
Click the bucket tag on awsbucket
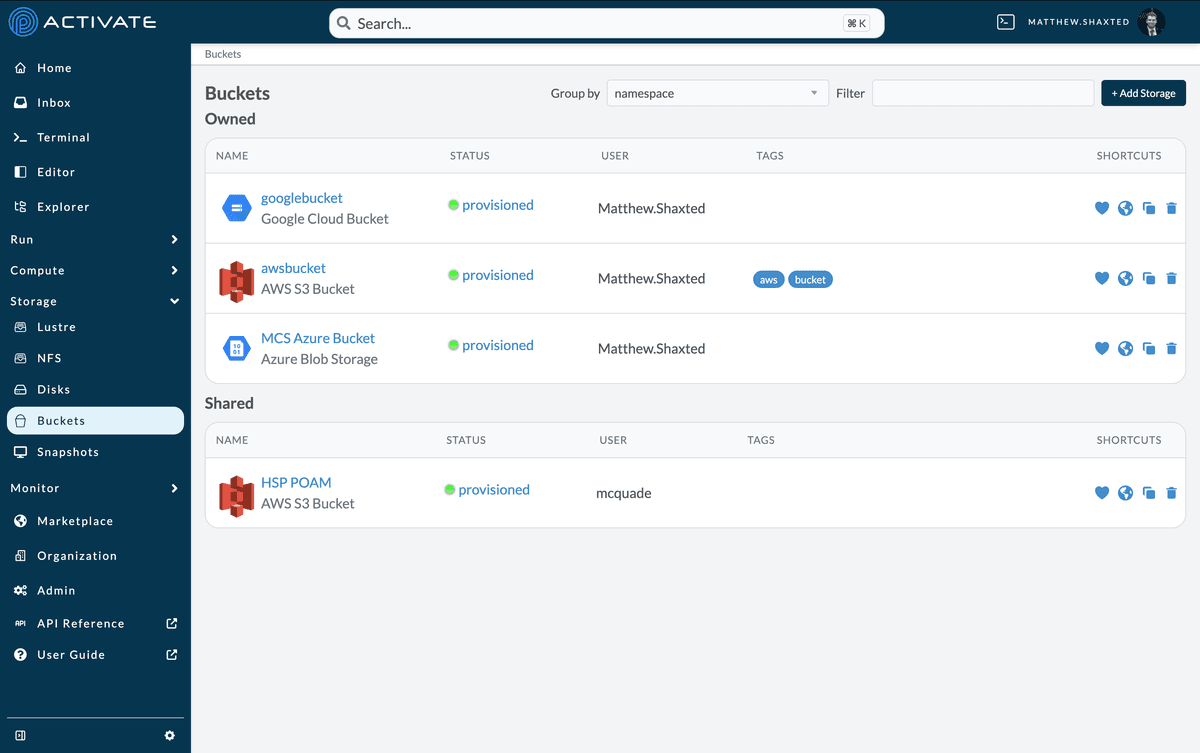[x=810, y=280]
